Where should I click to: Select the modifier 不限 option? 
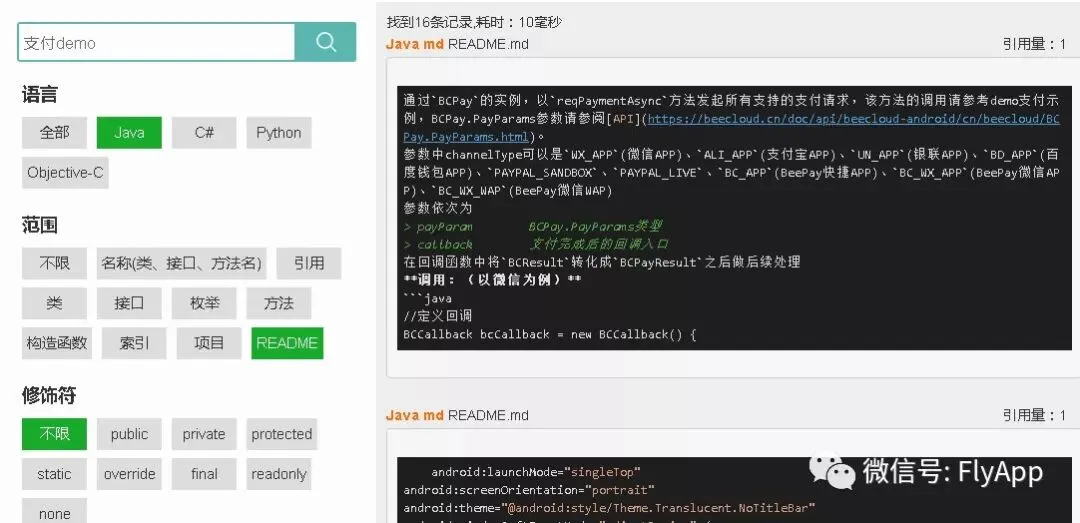pyautogui.click(x=54, y=434)
